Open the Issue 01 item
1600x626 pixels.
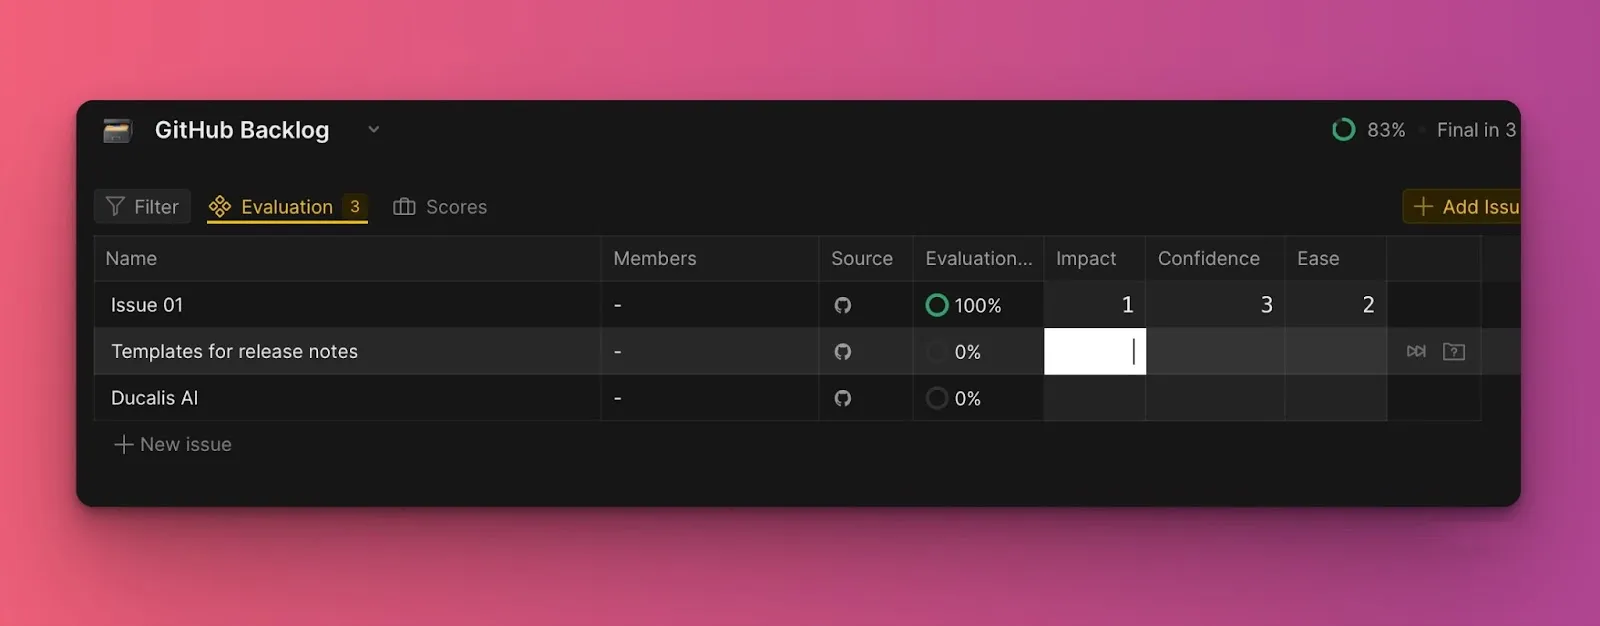pos(147,305)
